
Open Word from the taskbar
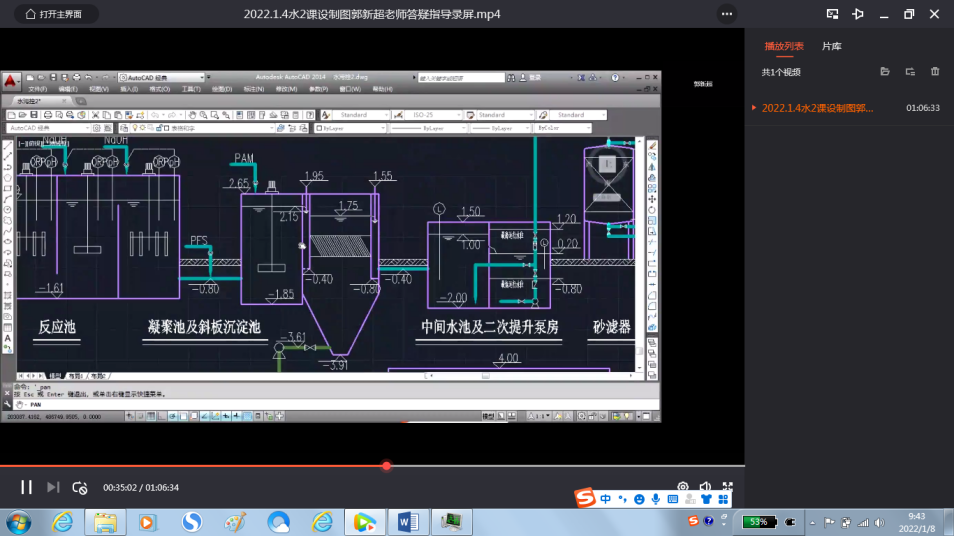pyautogui.click(x=409, y=521)
